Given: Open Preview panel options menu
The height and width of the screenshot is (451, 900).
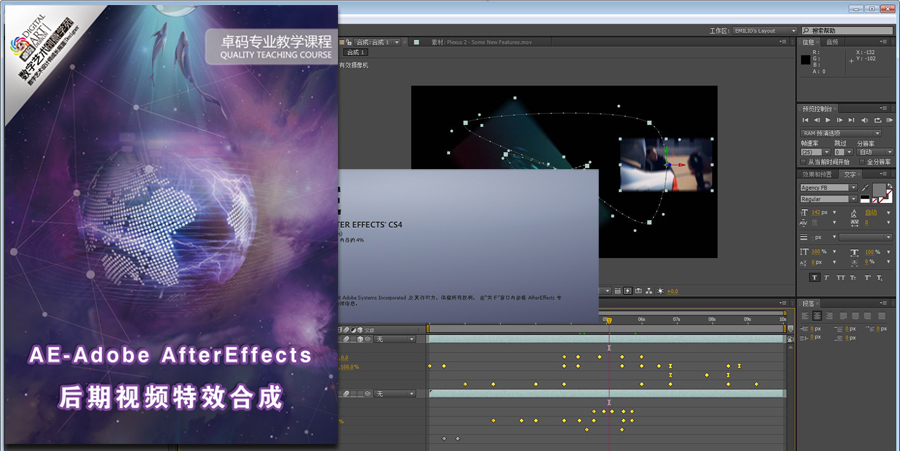Looking at the screenshot, I should click(x=883, y=107).
